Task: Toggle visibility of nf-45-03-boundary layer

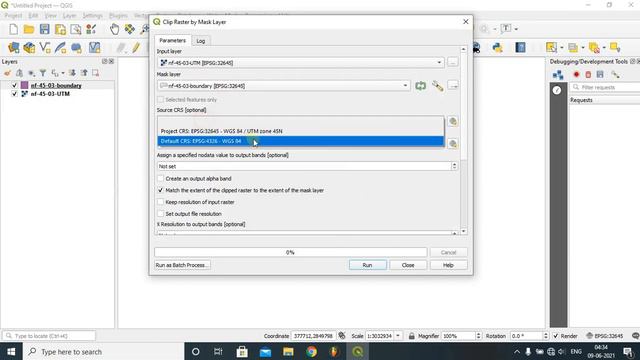Action: [15, 85]
